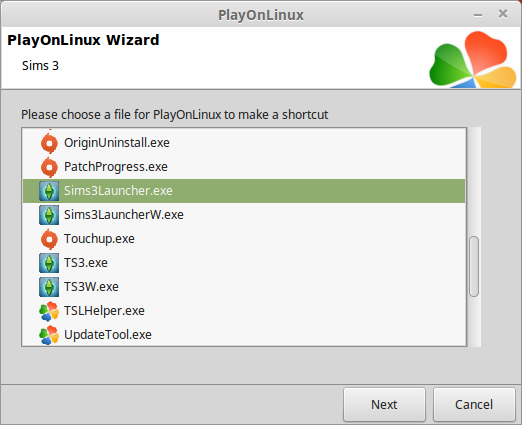
Task: Click the plumbob icon next to TS3W.exe
Action: point(49,287)
